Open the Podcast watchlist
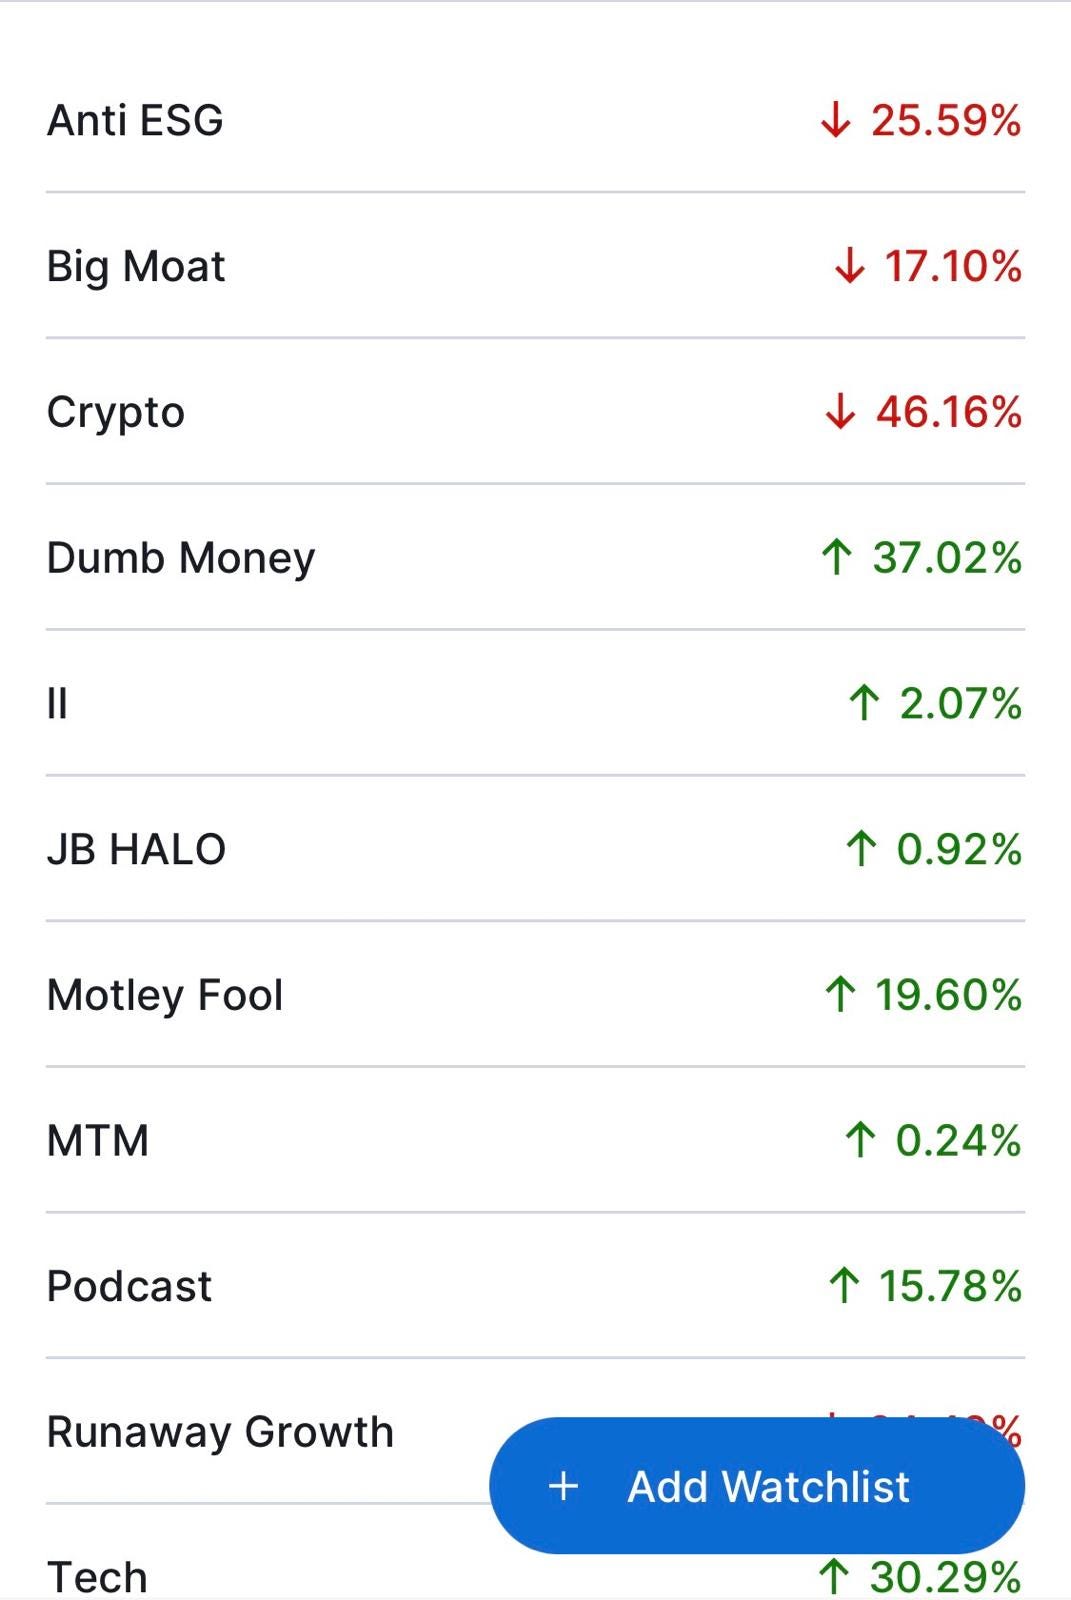This screenshot has height=1600, width=1071. click(x=535, y=1287)
